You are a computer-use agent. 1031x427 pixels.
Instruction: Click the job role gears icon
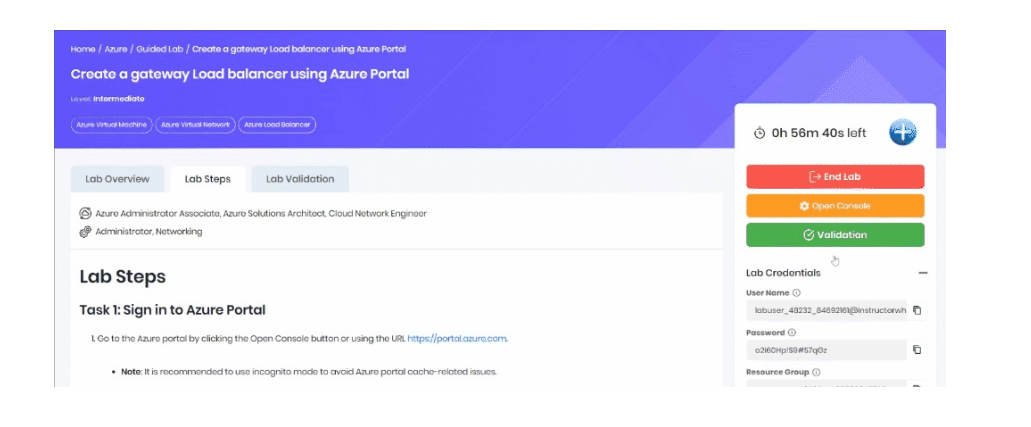click(x=85, y=232)
